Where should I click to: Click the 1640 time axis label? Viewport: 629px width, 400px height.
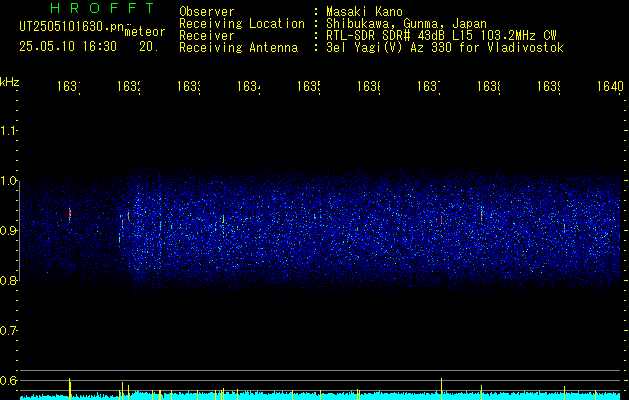tap(610, 86)
